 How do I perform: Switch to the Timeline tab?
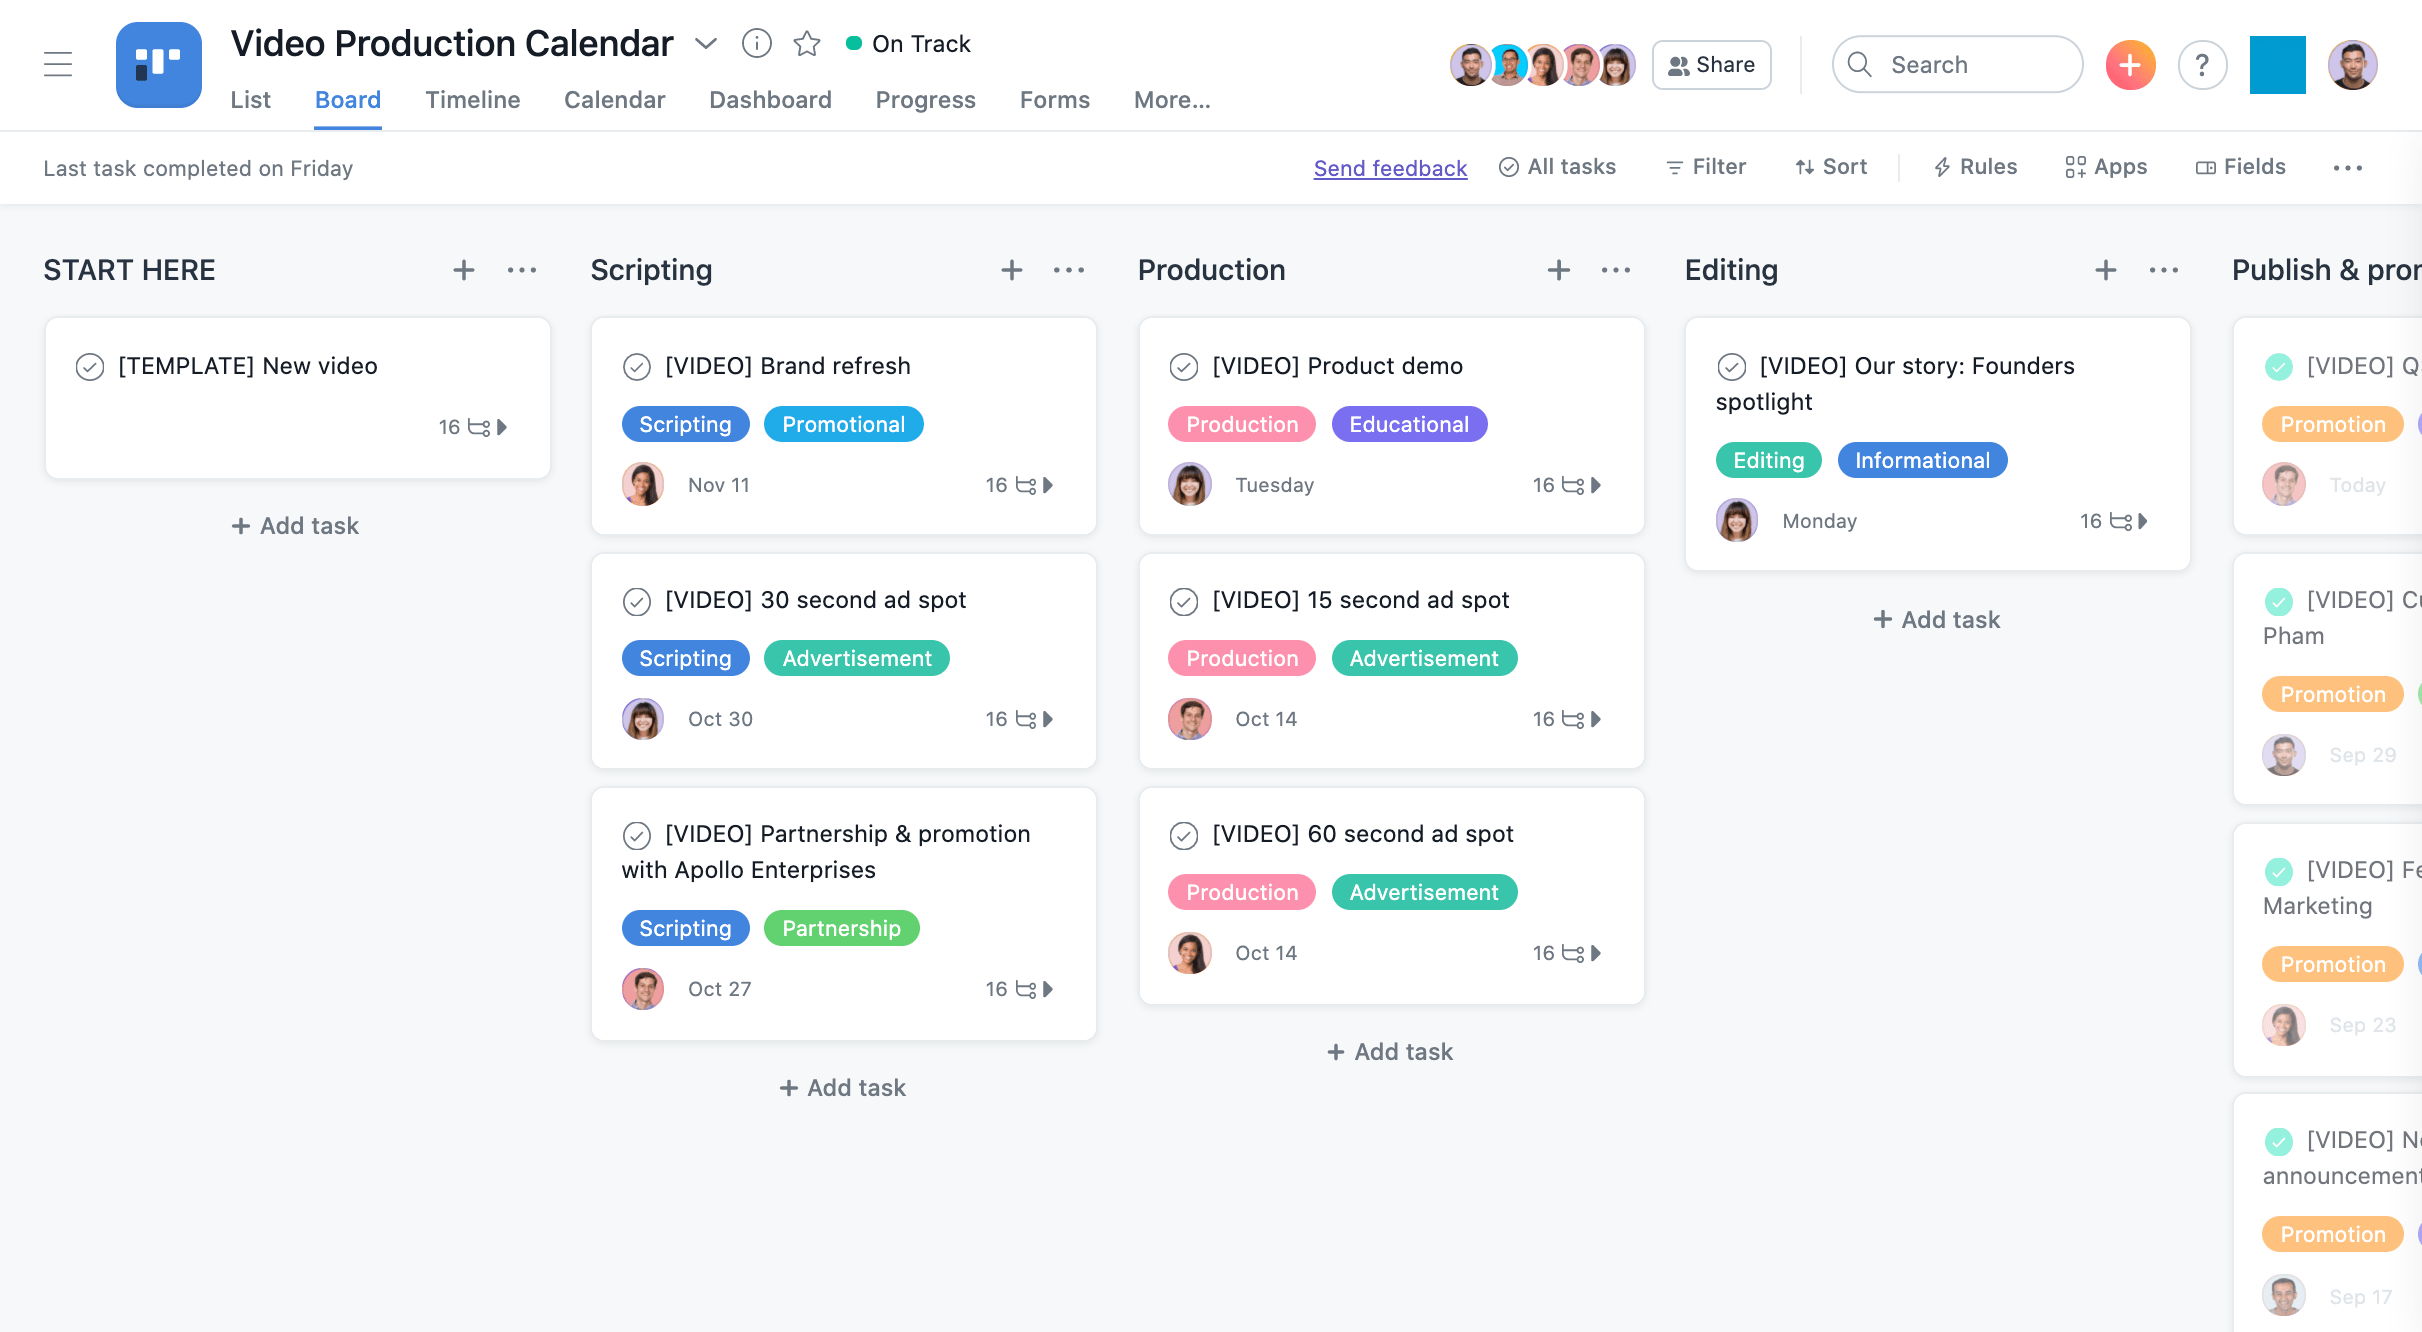(472, 100)
